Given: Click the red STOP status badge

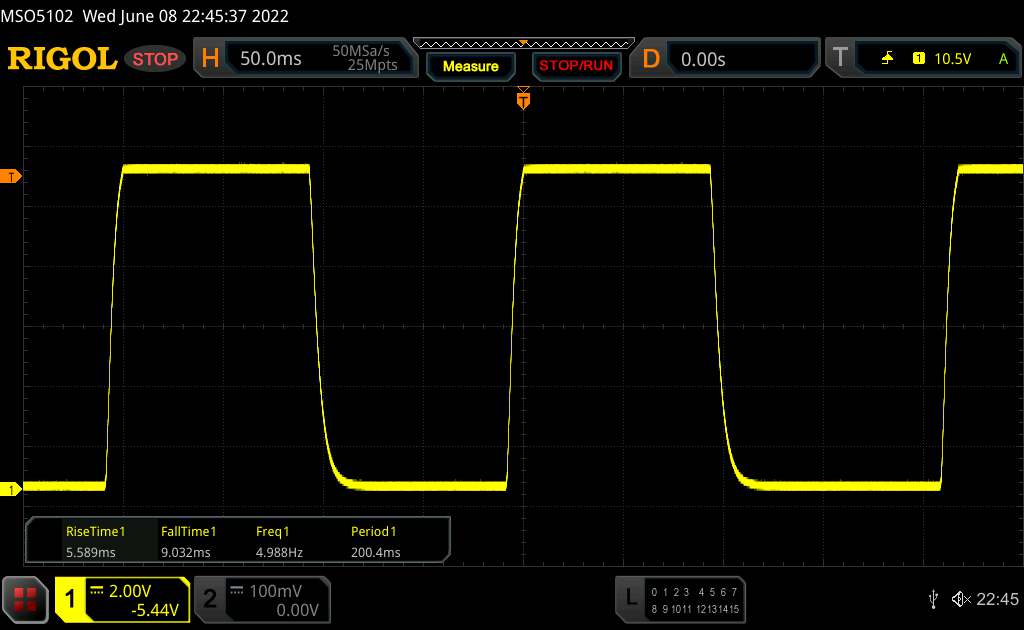Looking at the screenshot, I should (156, 59).
